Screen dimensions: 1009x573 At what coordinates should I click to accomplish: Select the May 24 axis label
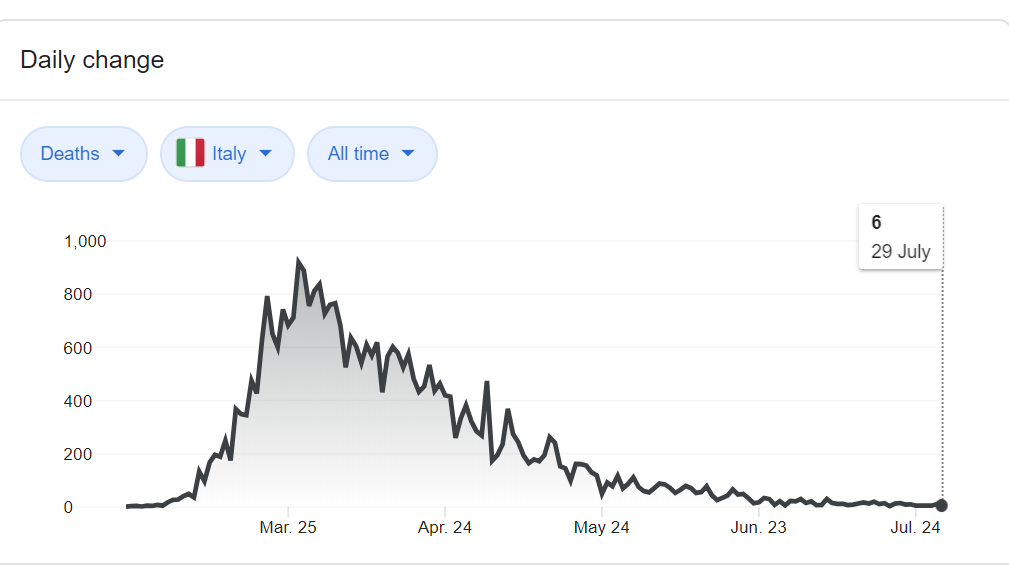pyautogui.click(x=602, y=528)
